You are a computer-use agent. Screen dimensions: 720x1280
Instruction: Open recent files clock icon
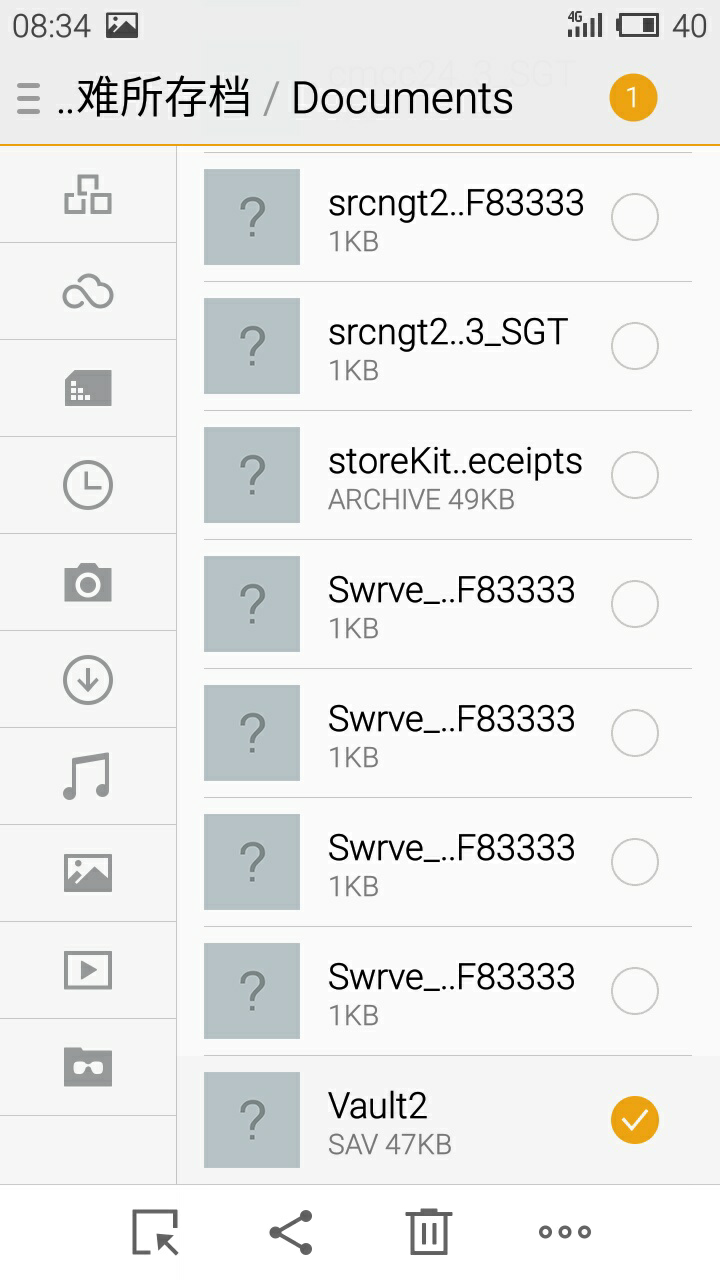(88, 485)
